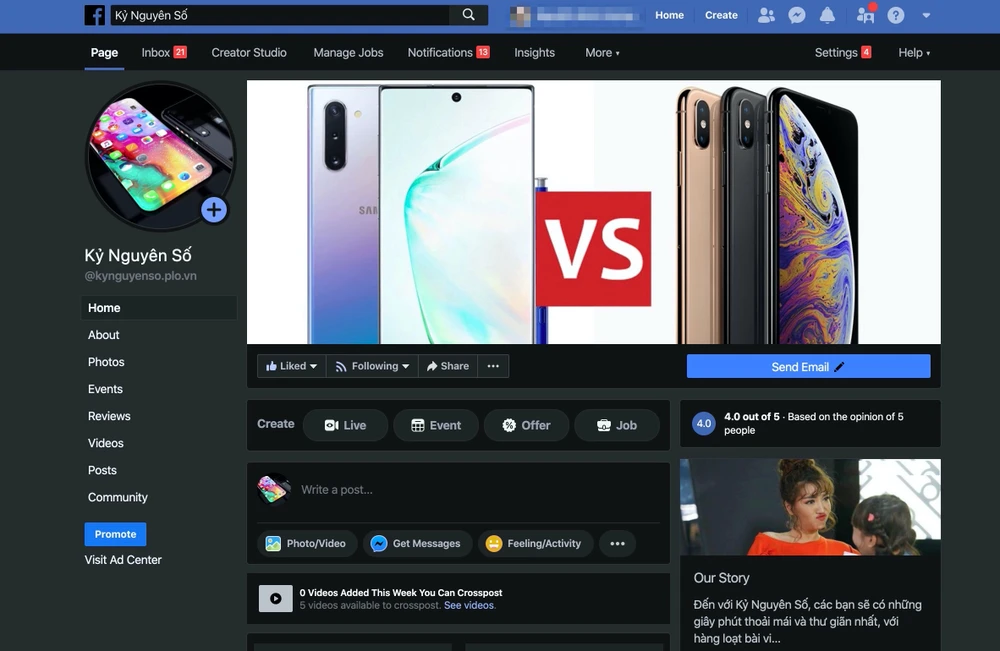Open the Messenger icon in top bar
Screen dimensions: 1000x651
point(797,15)
